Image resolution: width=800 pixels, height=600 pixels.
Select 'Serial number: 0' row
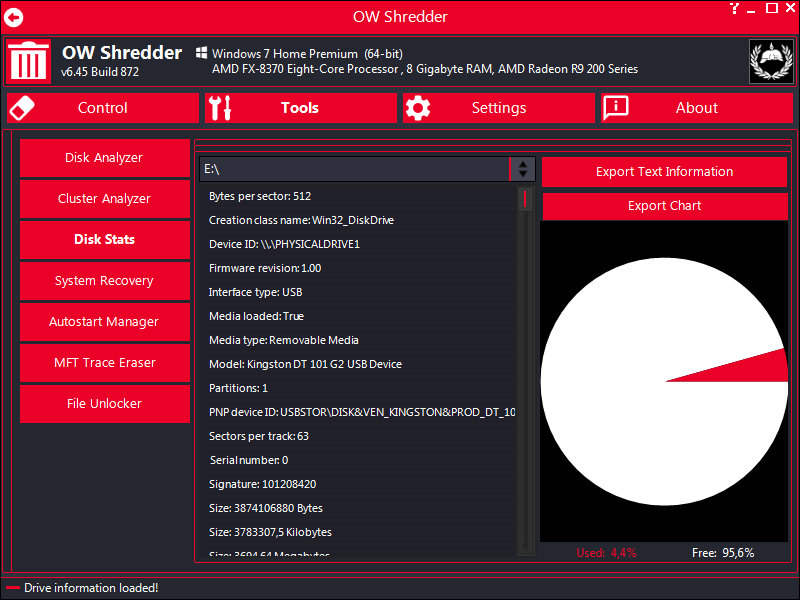(358, 460)
